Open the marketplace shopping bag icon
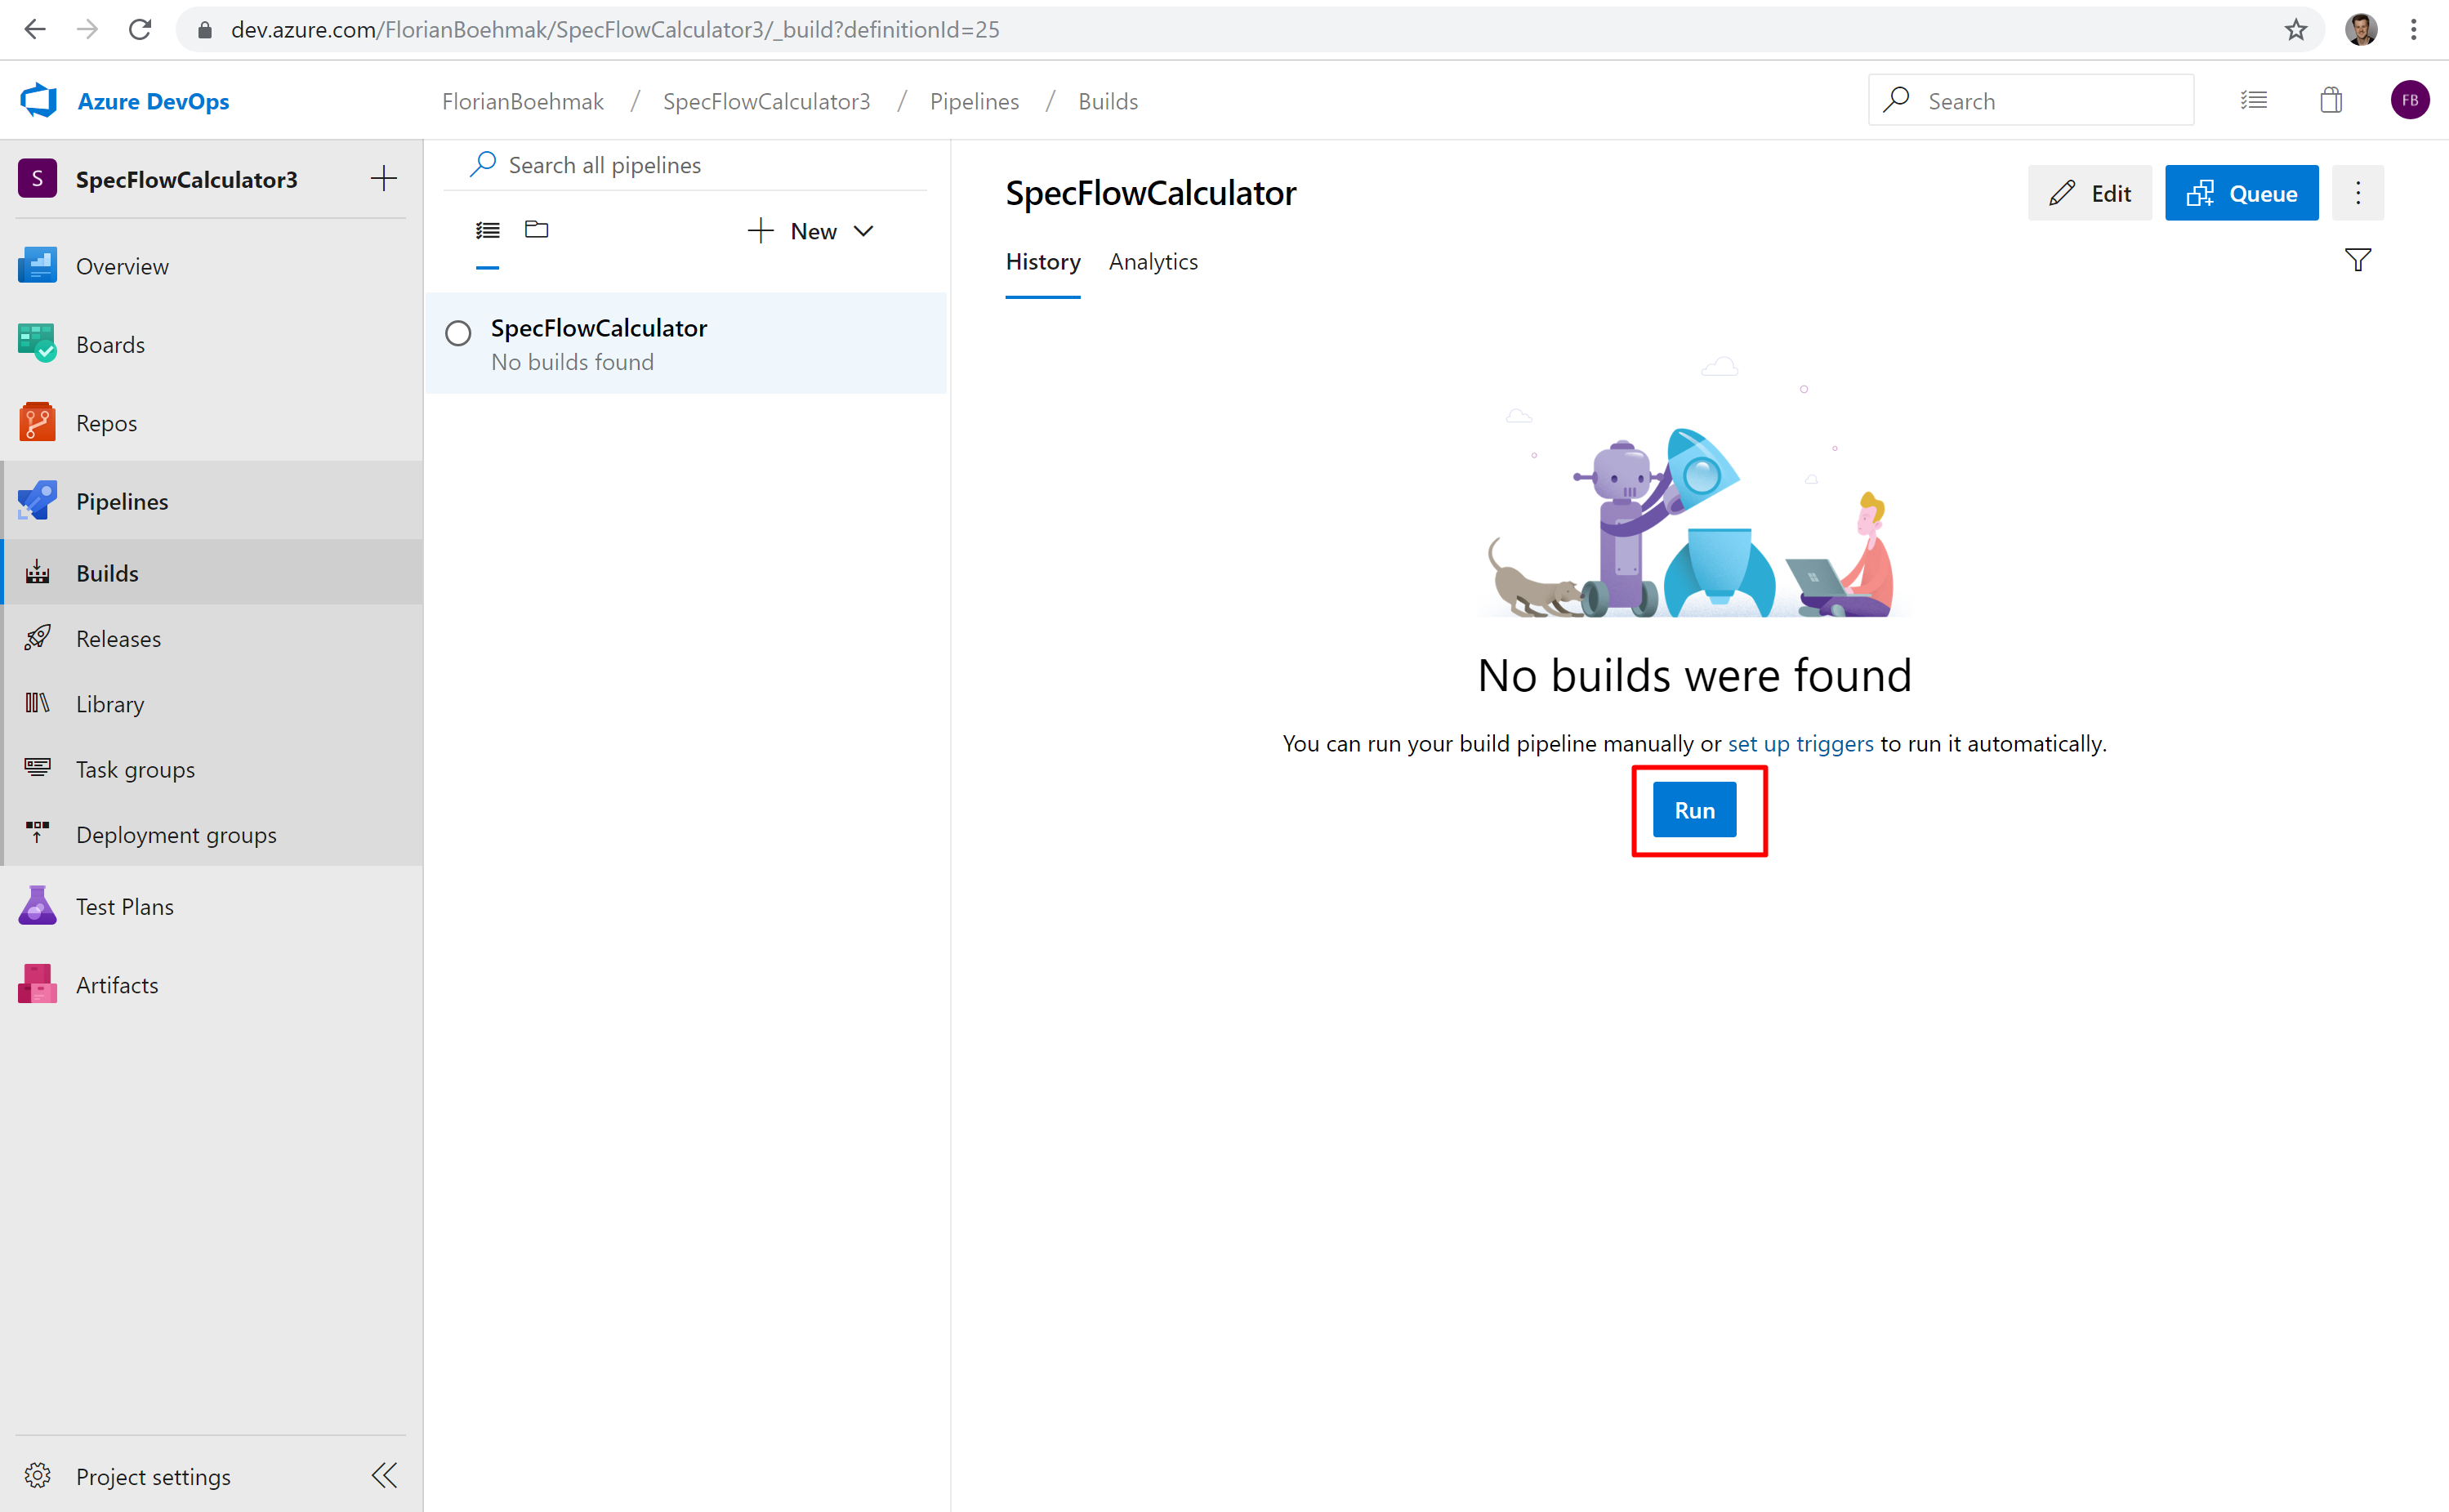The width and height of the screenshot is (2449, 1512). coord(2330,101)
